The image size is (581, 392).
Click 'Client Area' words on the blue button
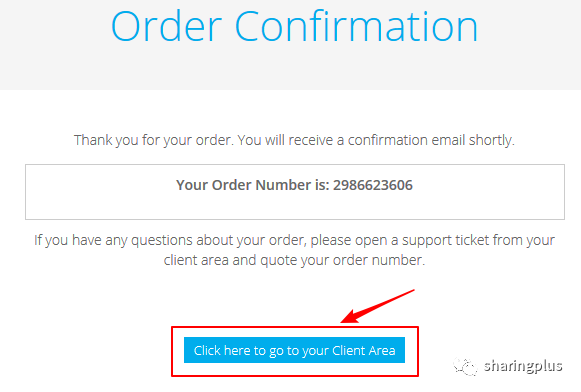[x=363, y=351]
